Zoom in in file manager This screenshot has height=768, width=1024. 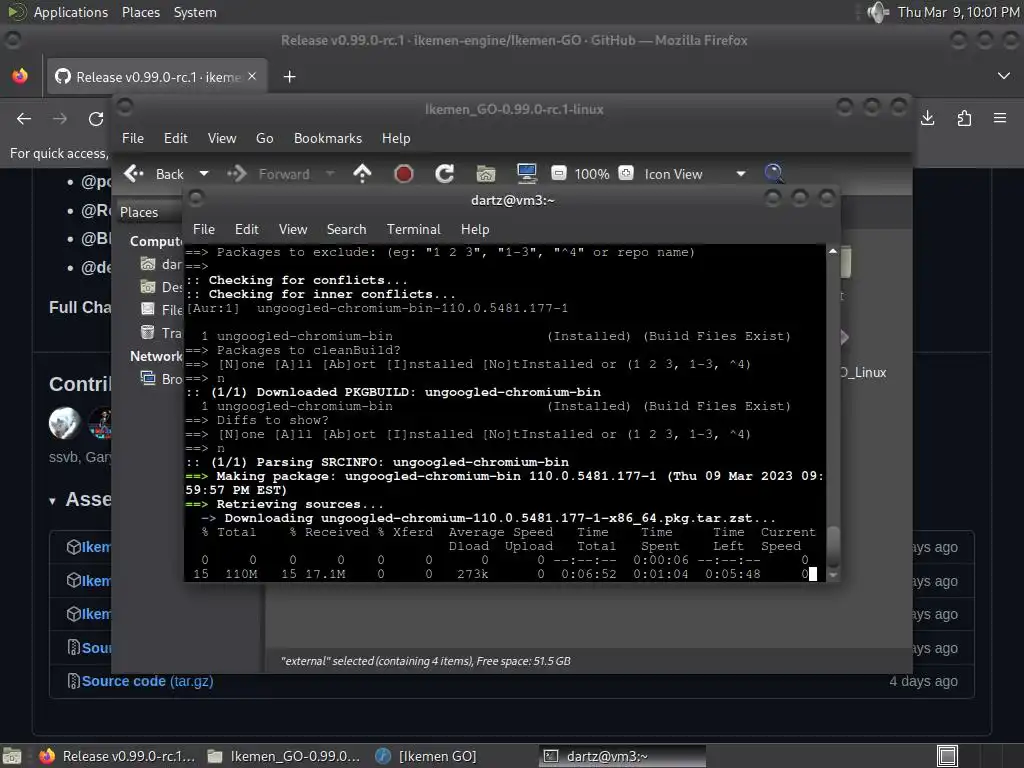click(626, 172)
